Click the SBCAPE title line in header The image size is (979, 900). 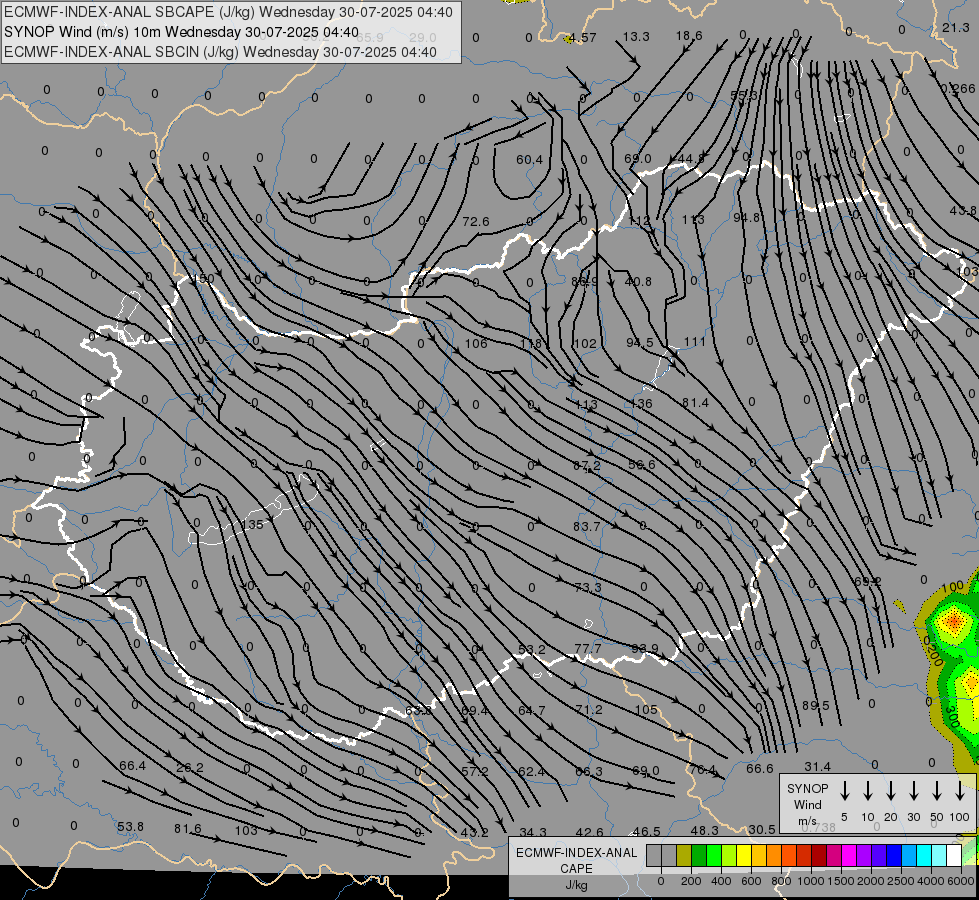click(229, 12)
